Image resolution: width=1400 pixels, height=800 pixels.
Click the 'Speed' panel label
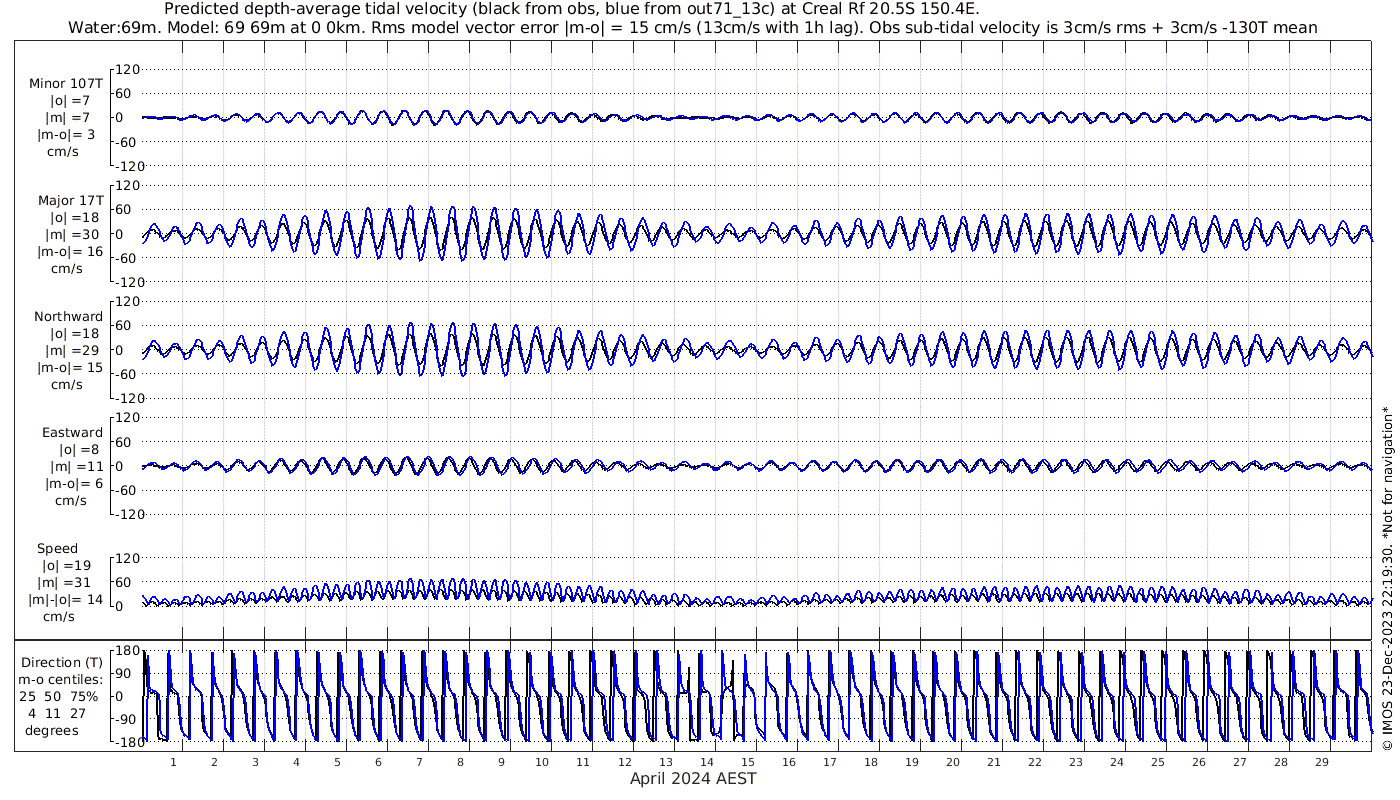[57, 549]
